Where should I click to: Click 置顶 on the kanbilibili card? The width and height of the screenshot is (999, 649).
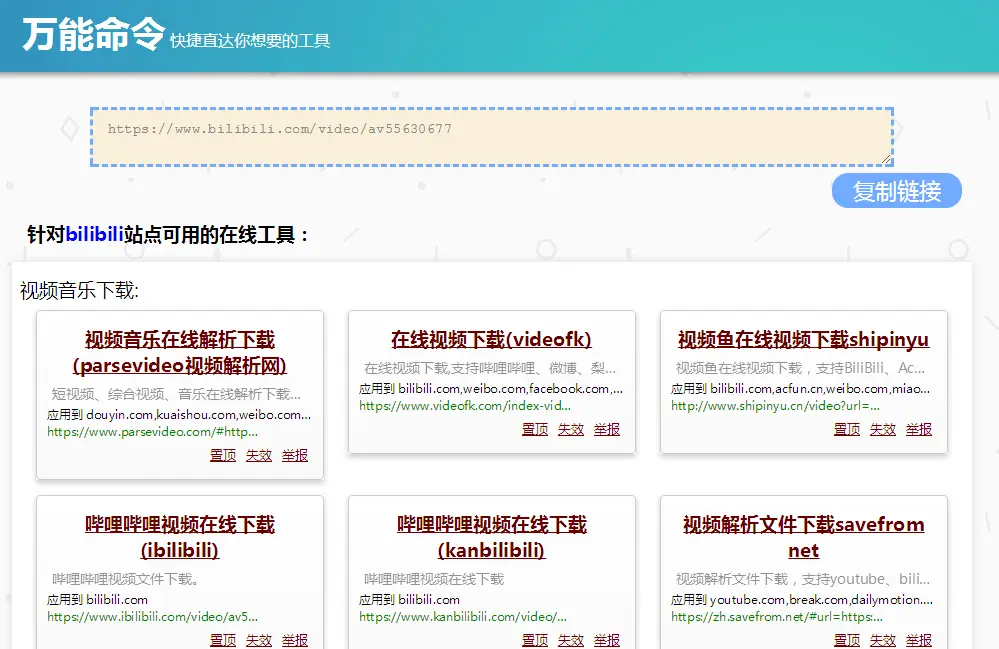(x=535, y=640)
